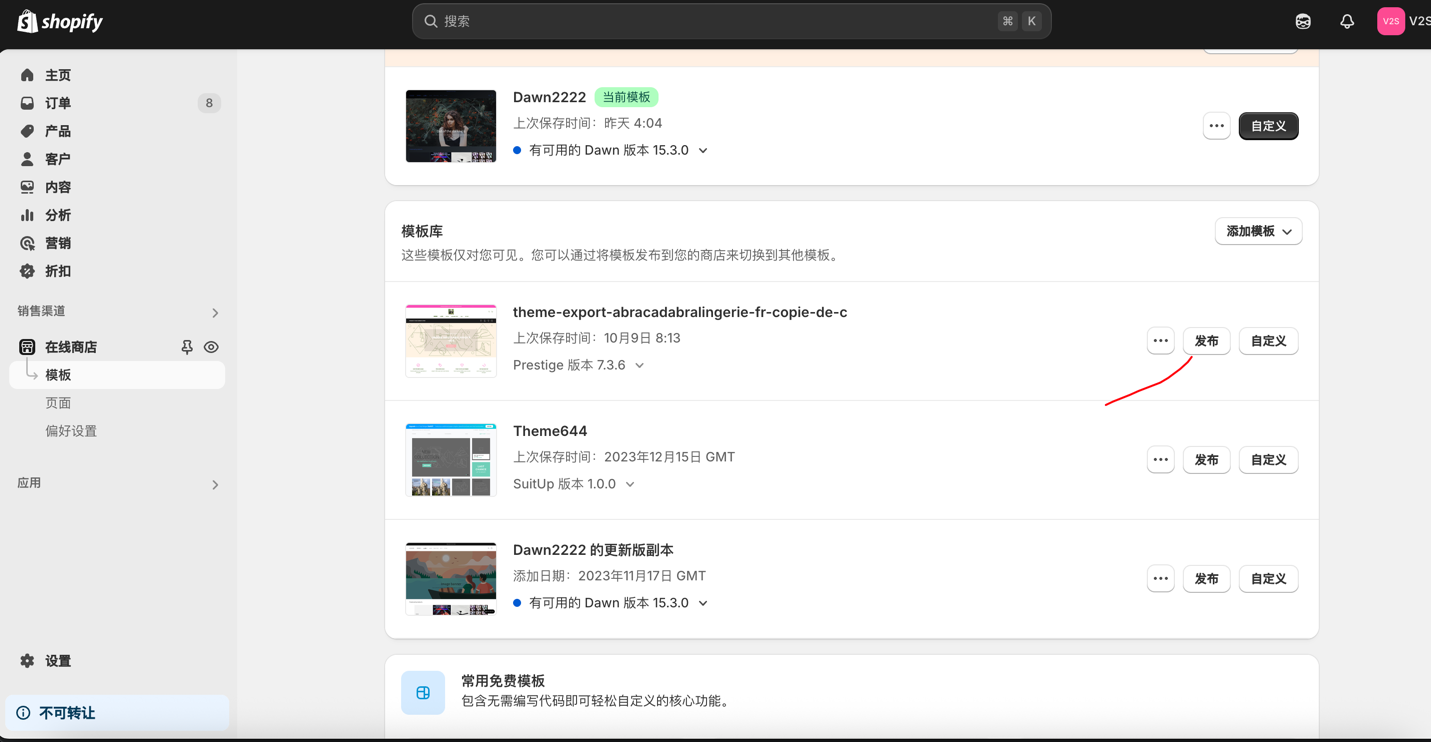Click the 内容 content icon
Screen dimensions: 1431x742
[27, 187]
